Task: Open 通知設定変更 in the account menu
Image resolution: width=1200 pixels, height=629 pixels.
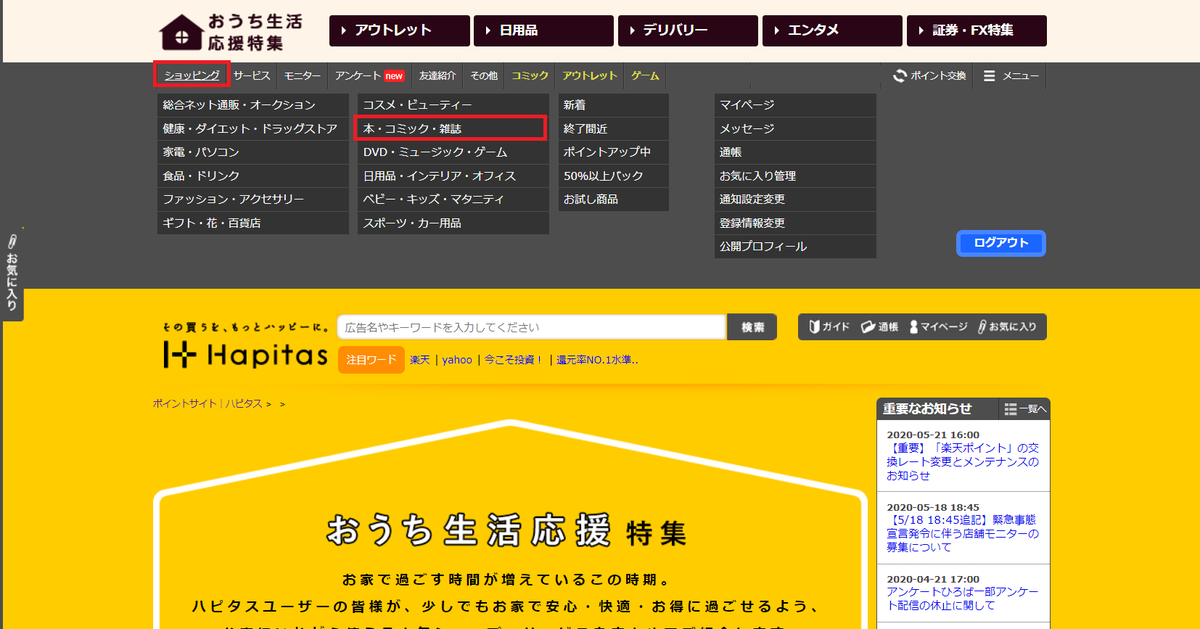Action: (x=795, y=199)
